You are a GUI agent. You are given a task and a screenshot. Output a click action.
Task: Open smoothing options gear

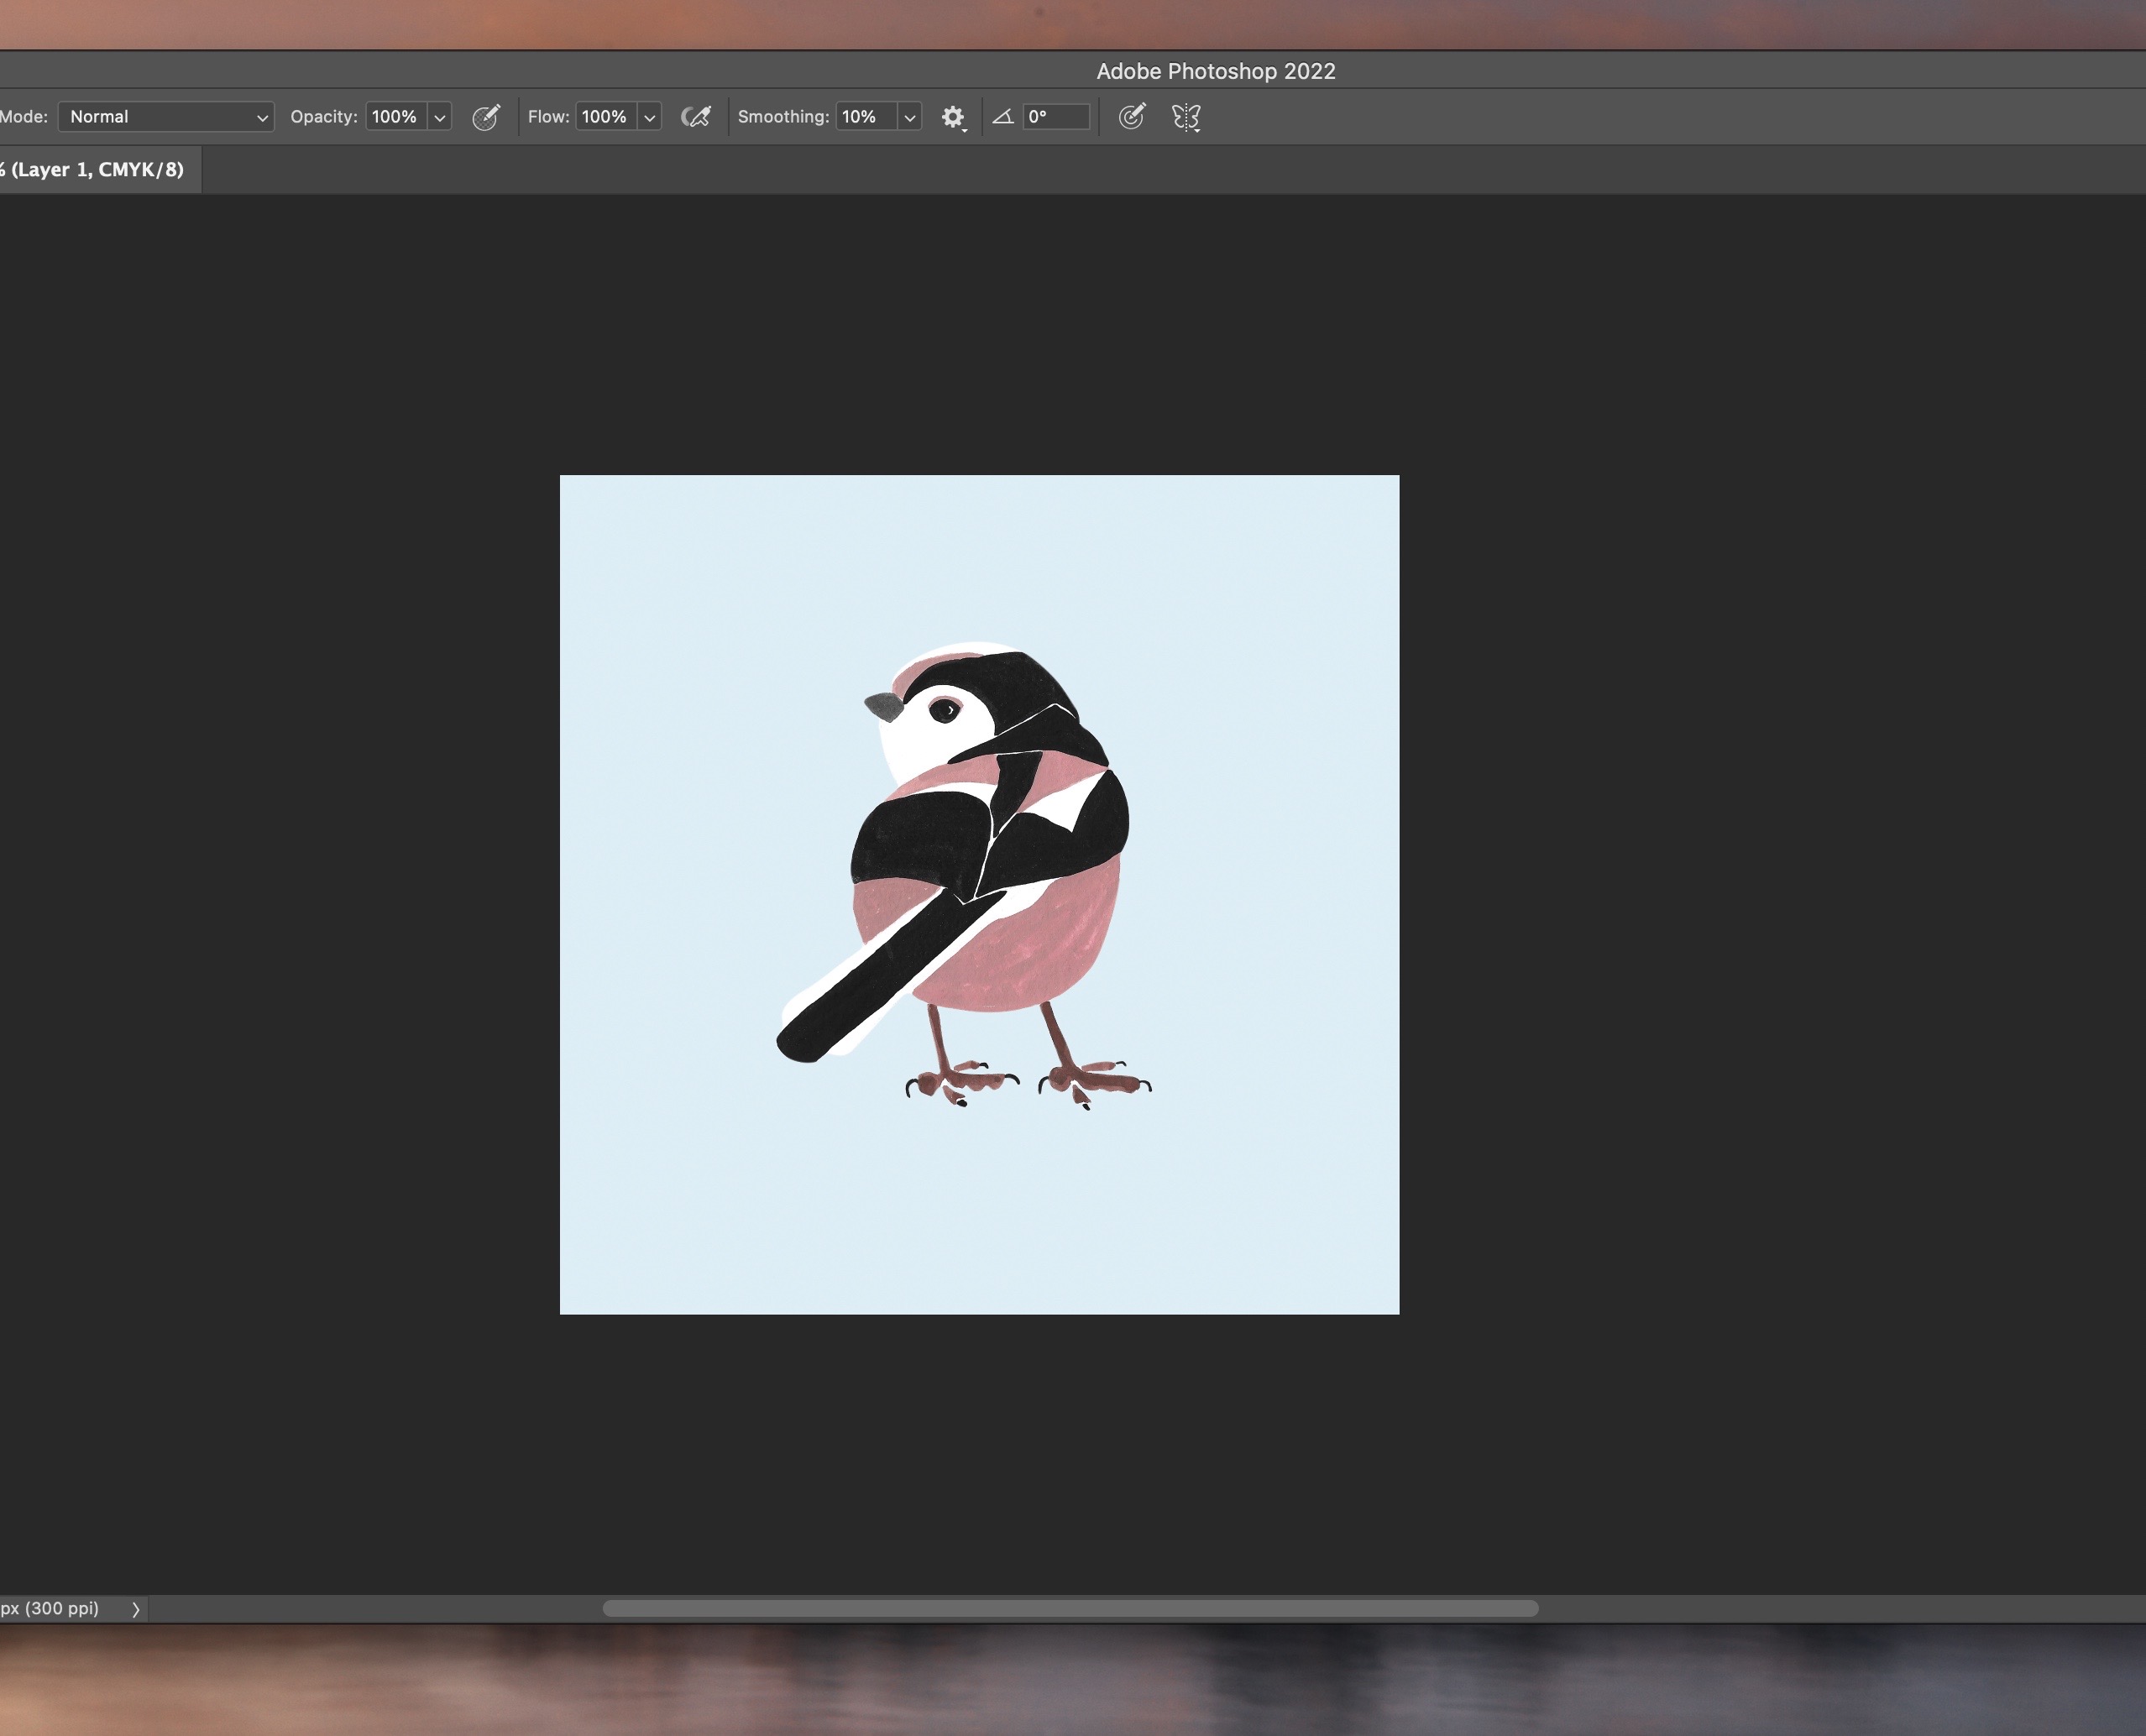pos(953,117)
